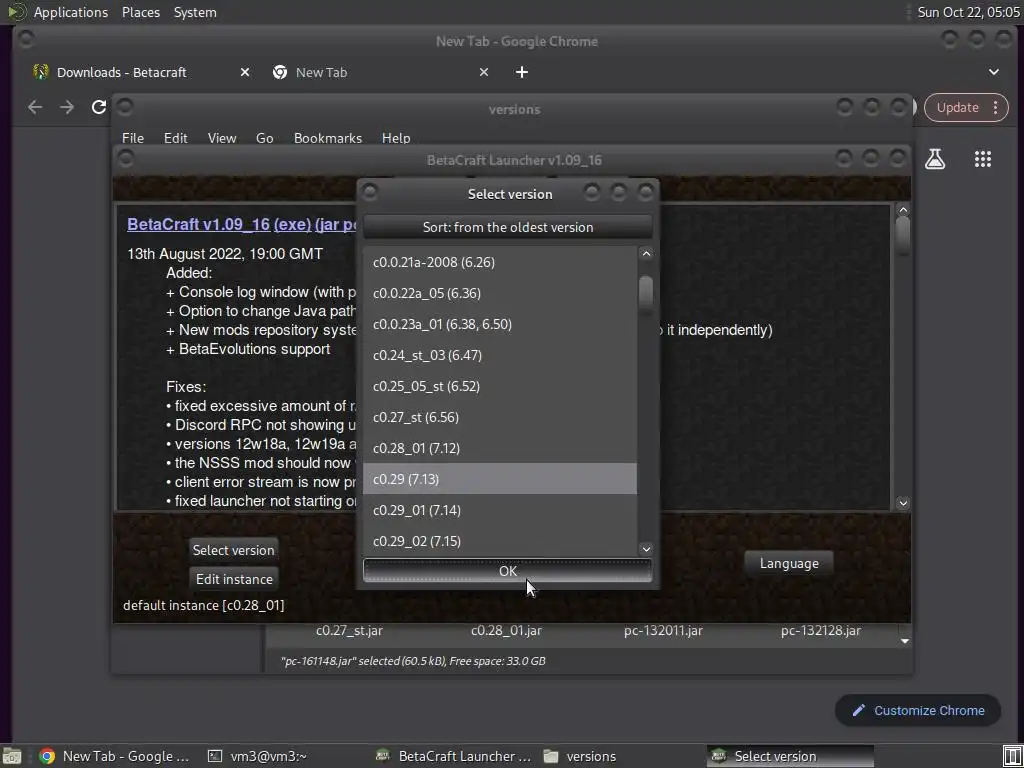Switch to vm3@vm3 terminal in taskbar
This screenshot has height=768, width=1024.
tap(257, 756)
